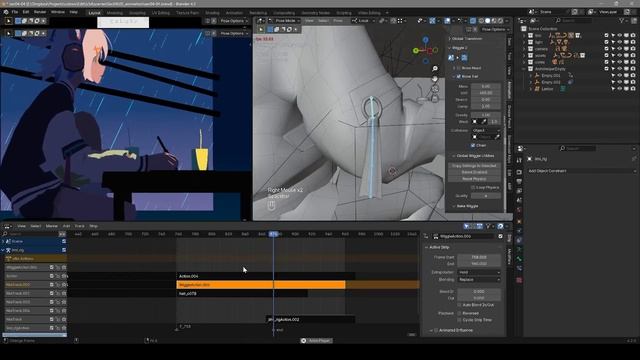640x360 pixels.
Task: Click the viewport overlays icon
Action: coord(448,21)
